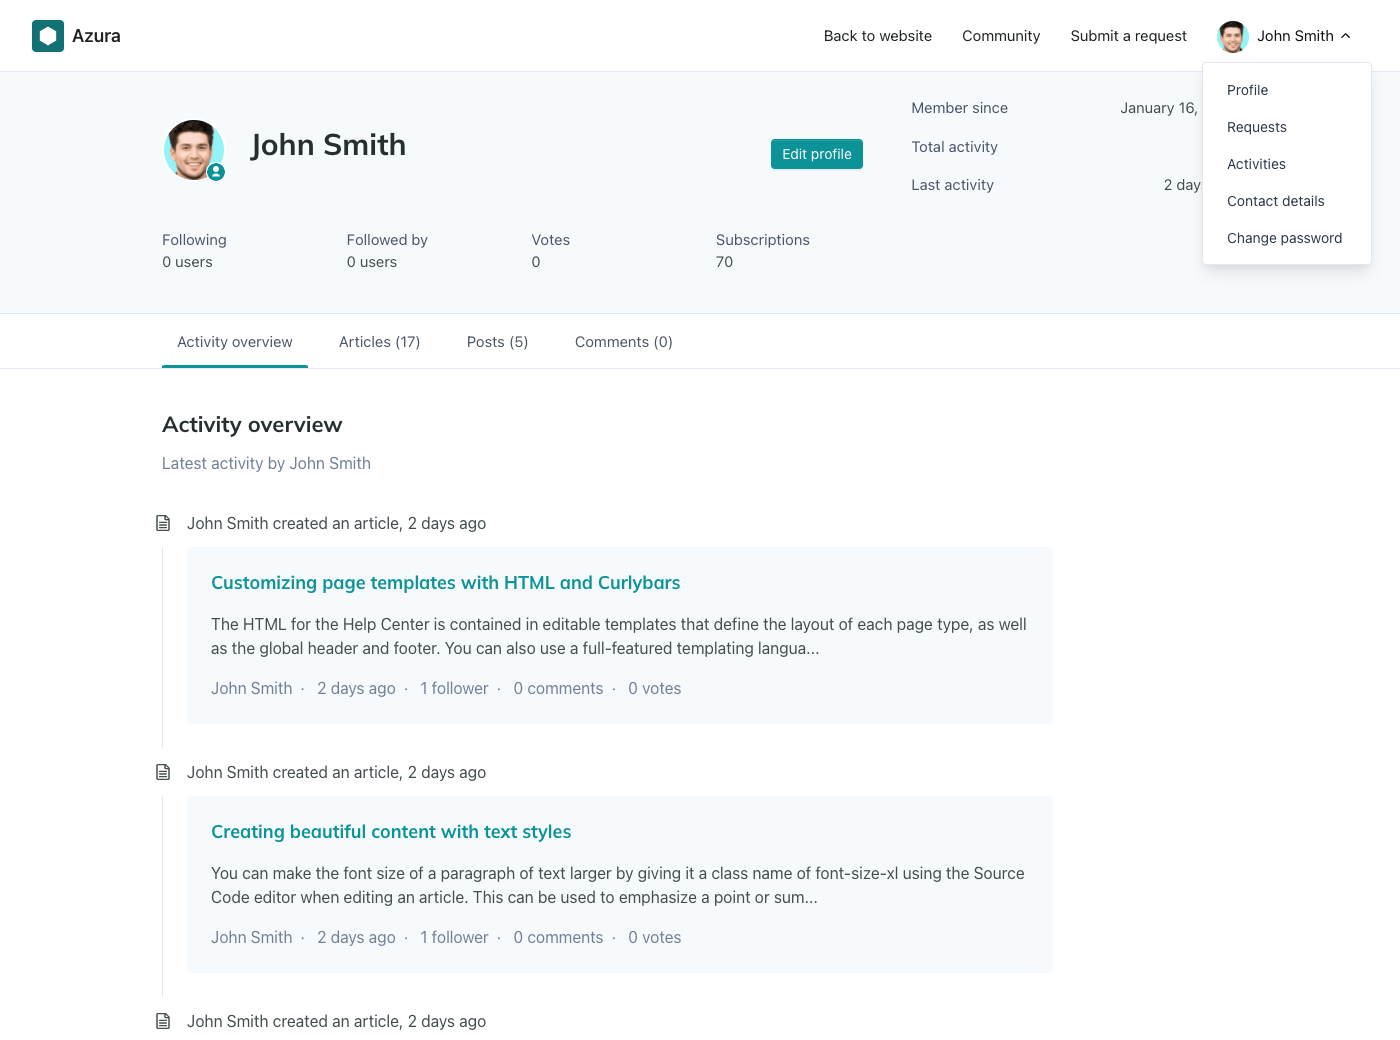Click the Azura hexagon logo icon
Image resolution: width=1400 pixels, height=1040 pixels.
[x=48, y=36]
